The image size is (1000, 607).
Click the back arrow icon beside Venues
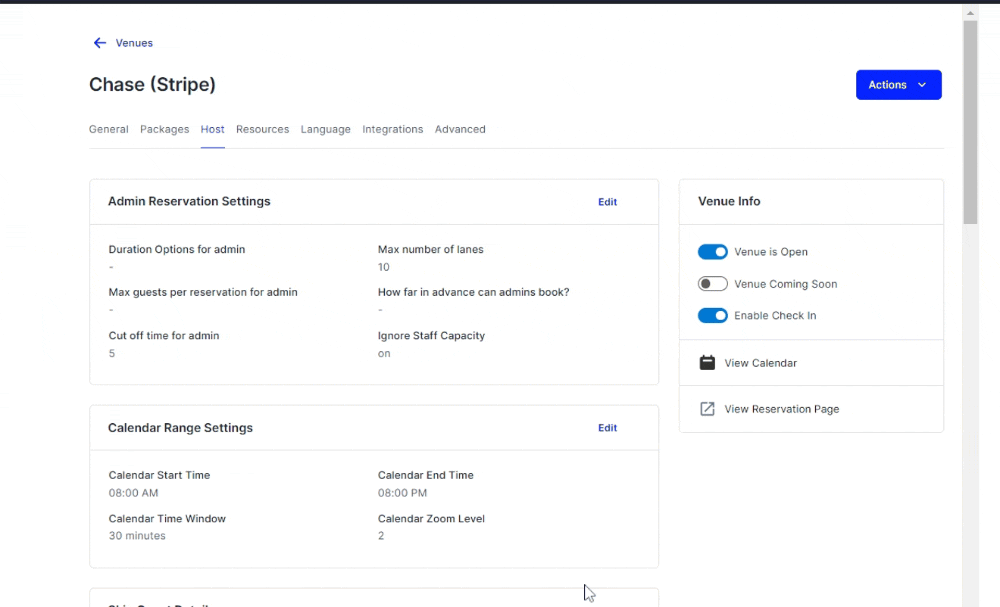coord(99,43)
